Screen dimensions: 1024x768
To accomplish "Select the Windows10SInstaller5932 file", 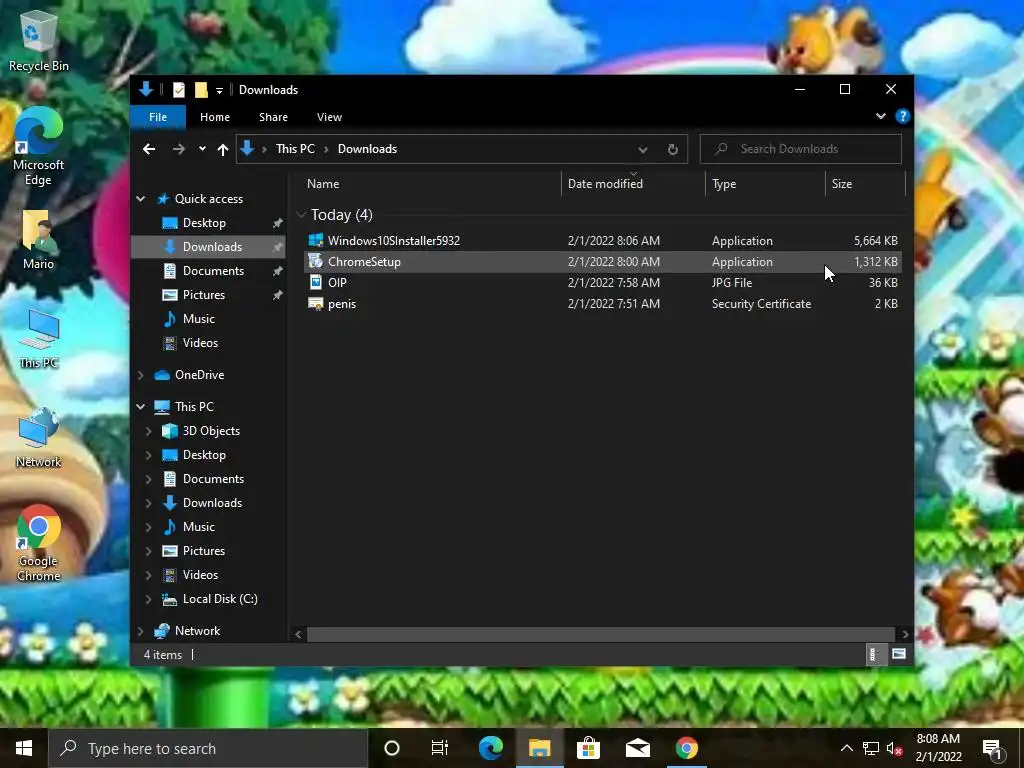I will pyautogui.click(x=602, y=240).
